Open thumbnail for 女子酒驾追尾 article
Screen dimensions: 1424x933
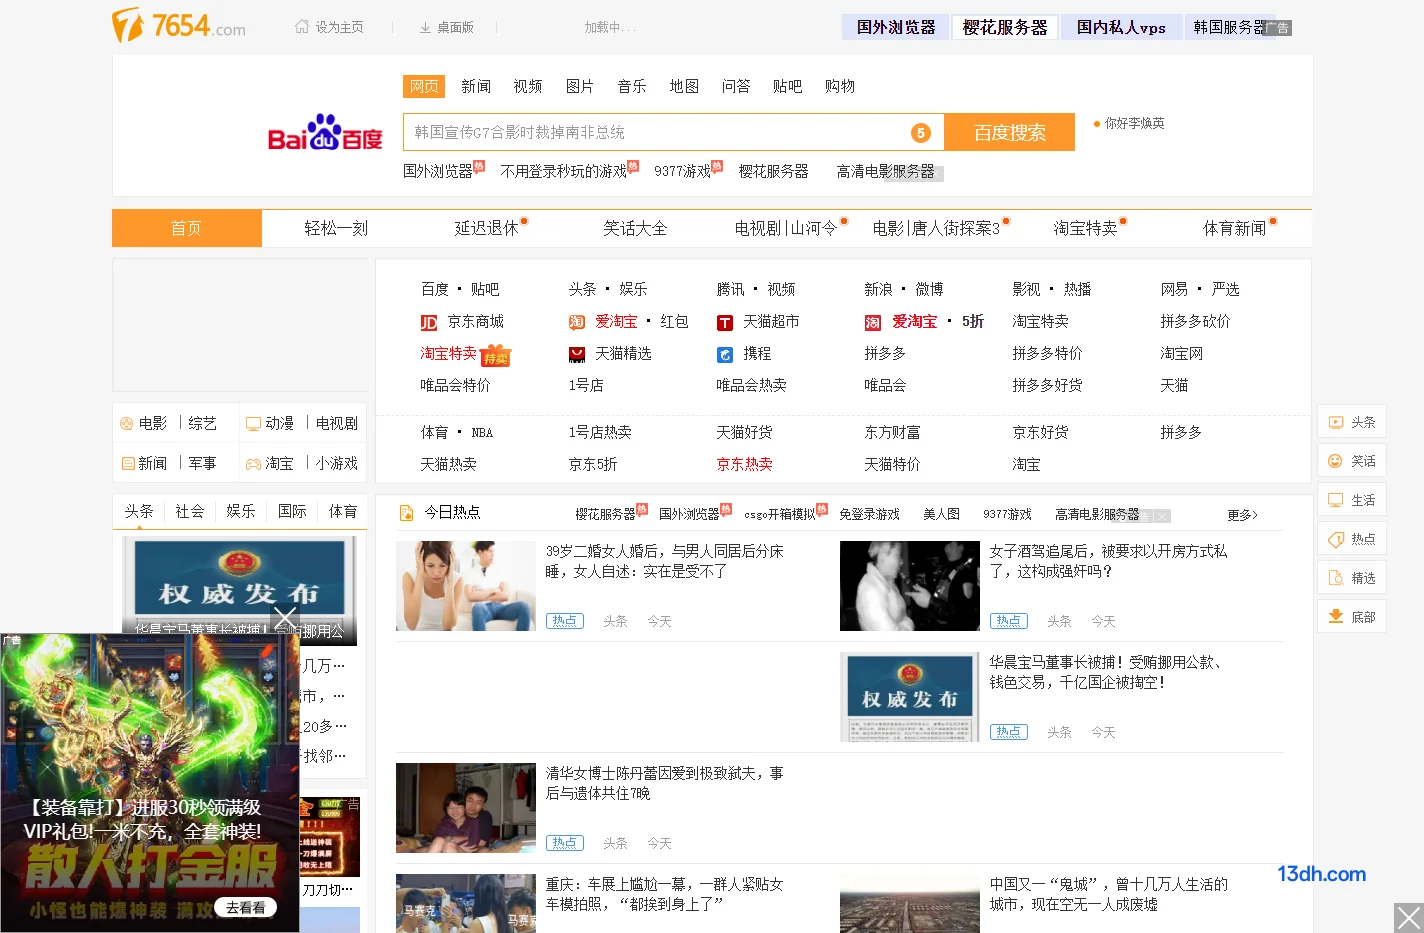tap(910, 586)
